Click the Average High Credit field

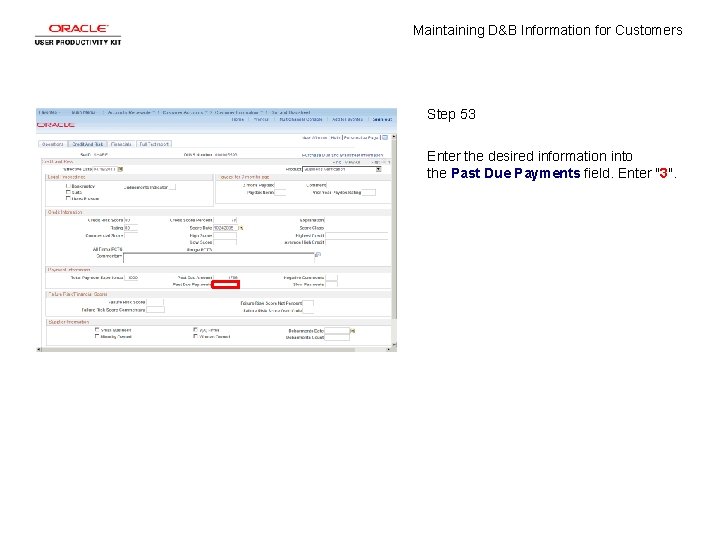coord(357,242)
